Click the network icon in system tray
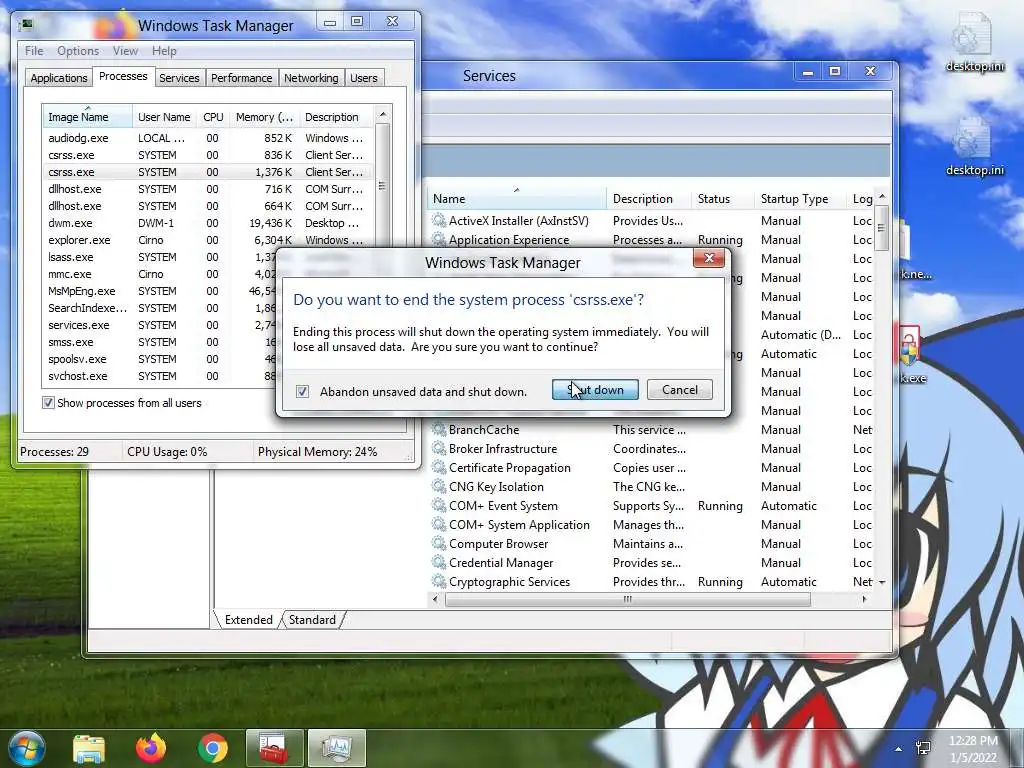1024x768 pixels. [923, 748]
